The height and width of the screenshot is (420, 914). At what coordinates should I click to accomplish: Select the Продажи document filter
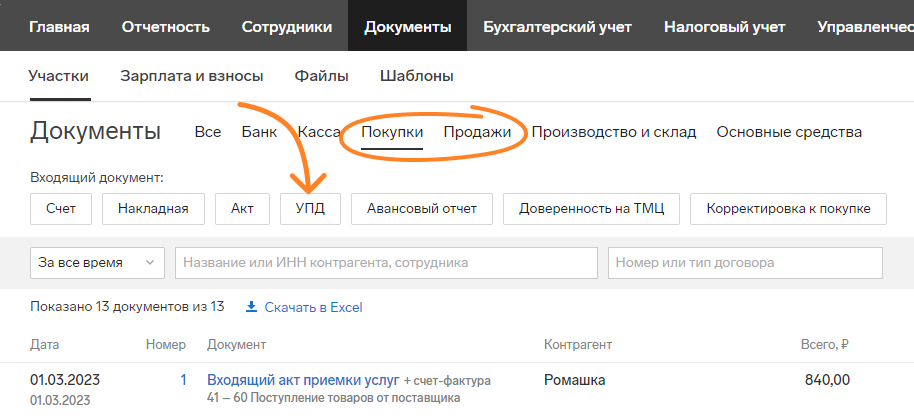pos(477,132)
